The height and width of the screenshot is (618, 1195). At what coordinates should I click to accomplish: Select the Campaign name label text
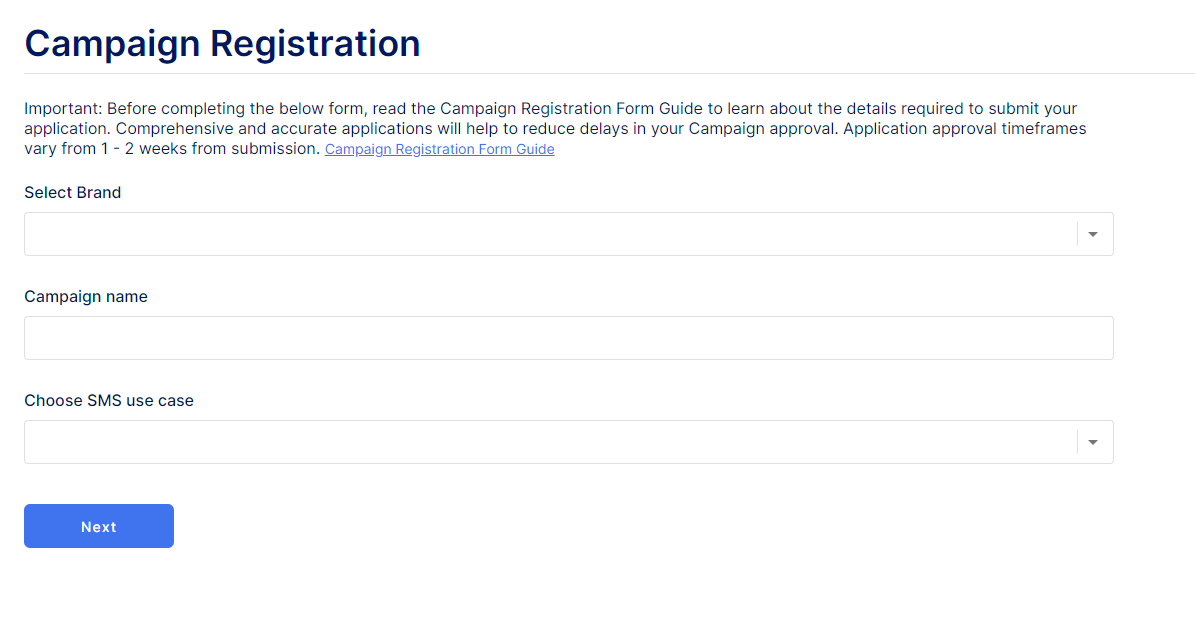tap(86, 296)
